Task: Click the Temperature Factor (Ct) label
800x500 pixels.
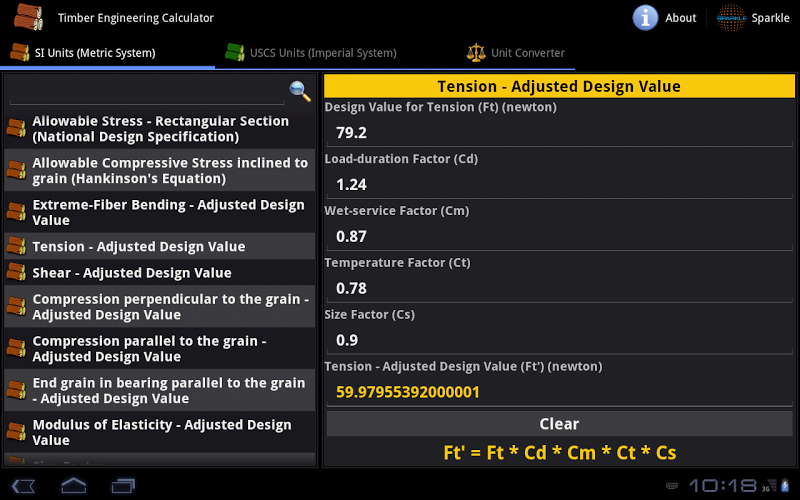Action: coord(397,263)
